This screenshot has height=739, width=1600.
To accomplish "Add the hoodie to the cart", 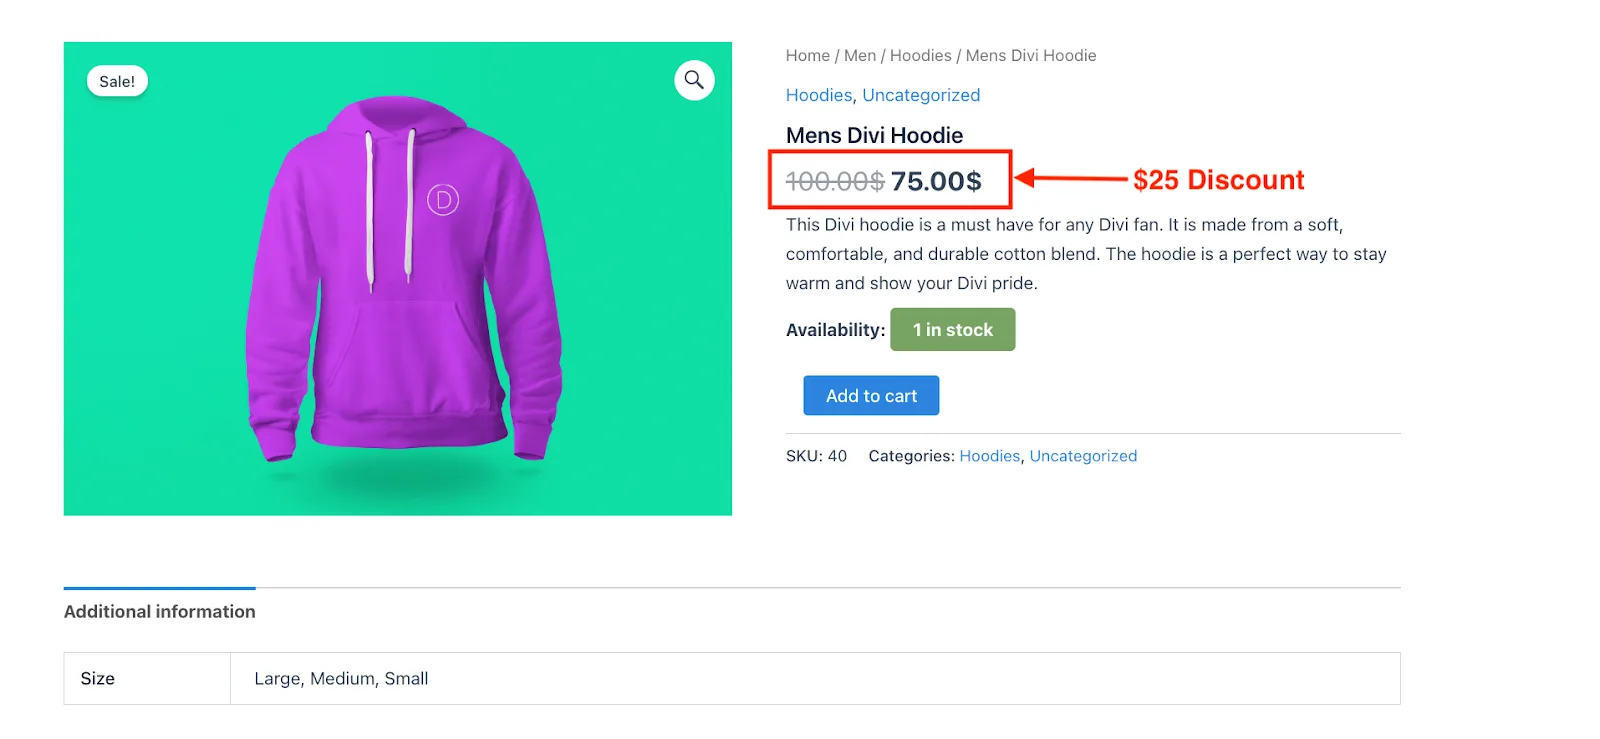I will [871, 396].
